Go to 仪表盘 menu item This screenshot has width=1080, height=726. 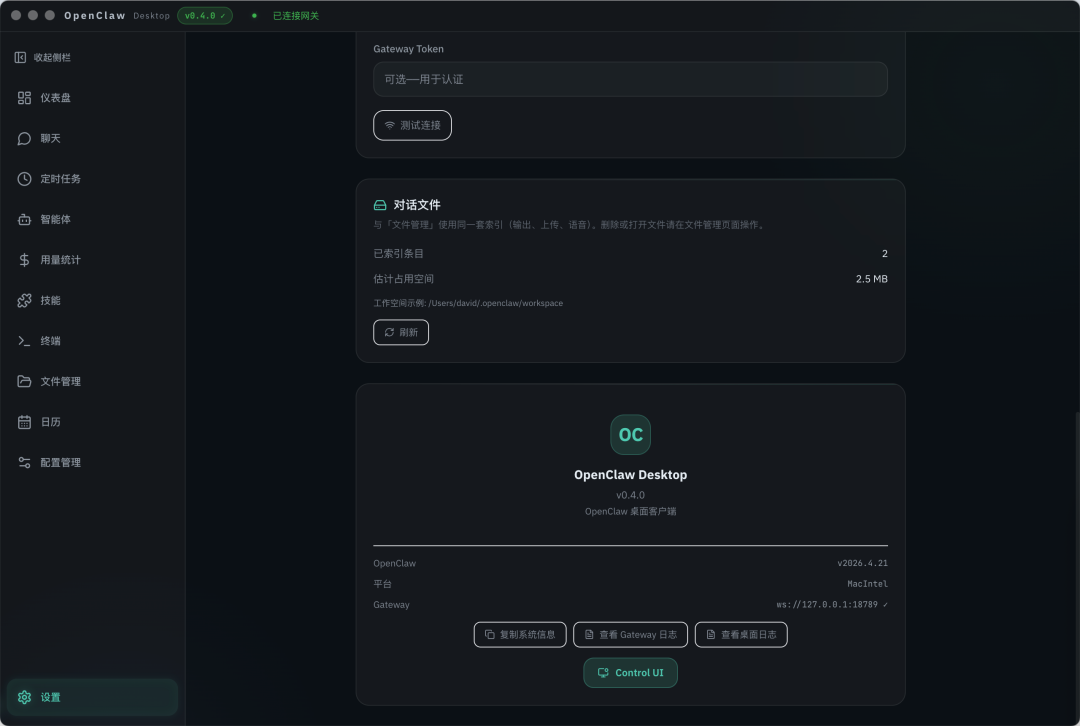point(92,98)
